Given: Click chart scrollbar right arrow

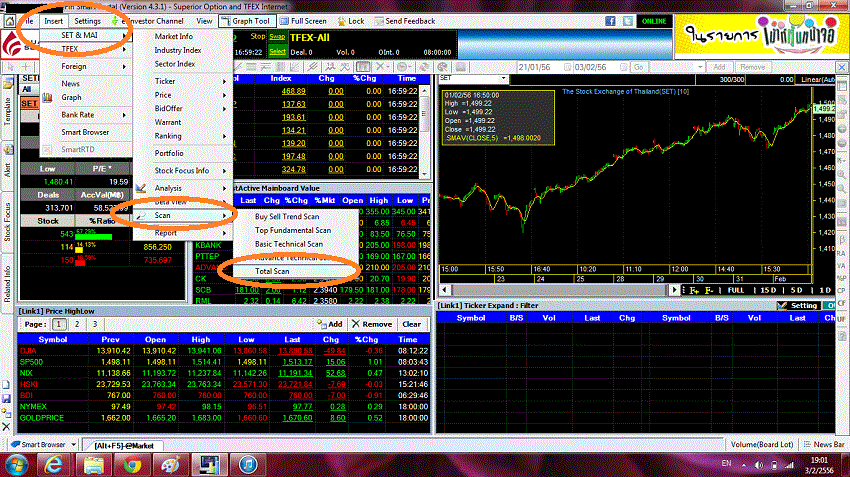Looking at the screenshot, I should pos(674,290).
